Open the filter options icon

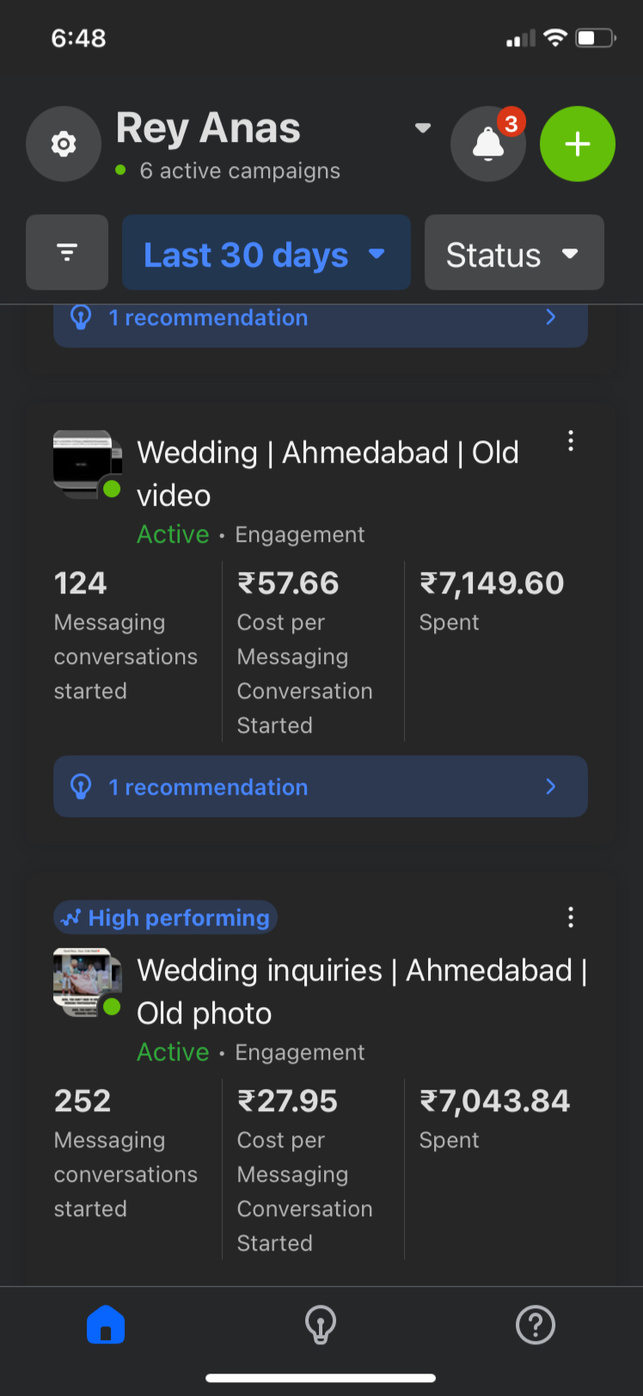(67, 253)
